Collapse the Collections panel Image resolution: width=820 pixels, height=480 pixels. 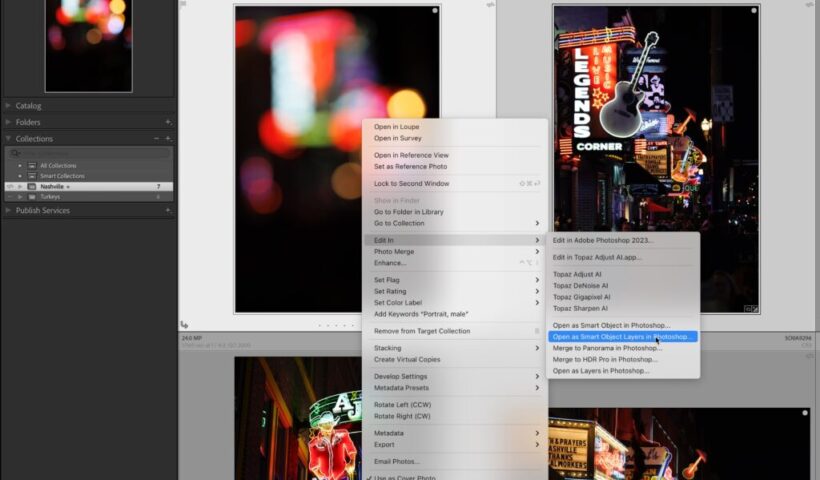point(9,139)
